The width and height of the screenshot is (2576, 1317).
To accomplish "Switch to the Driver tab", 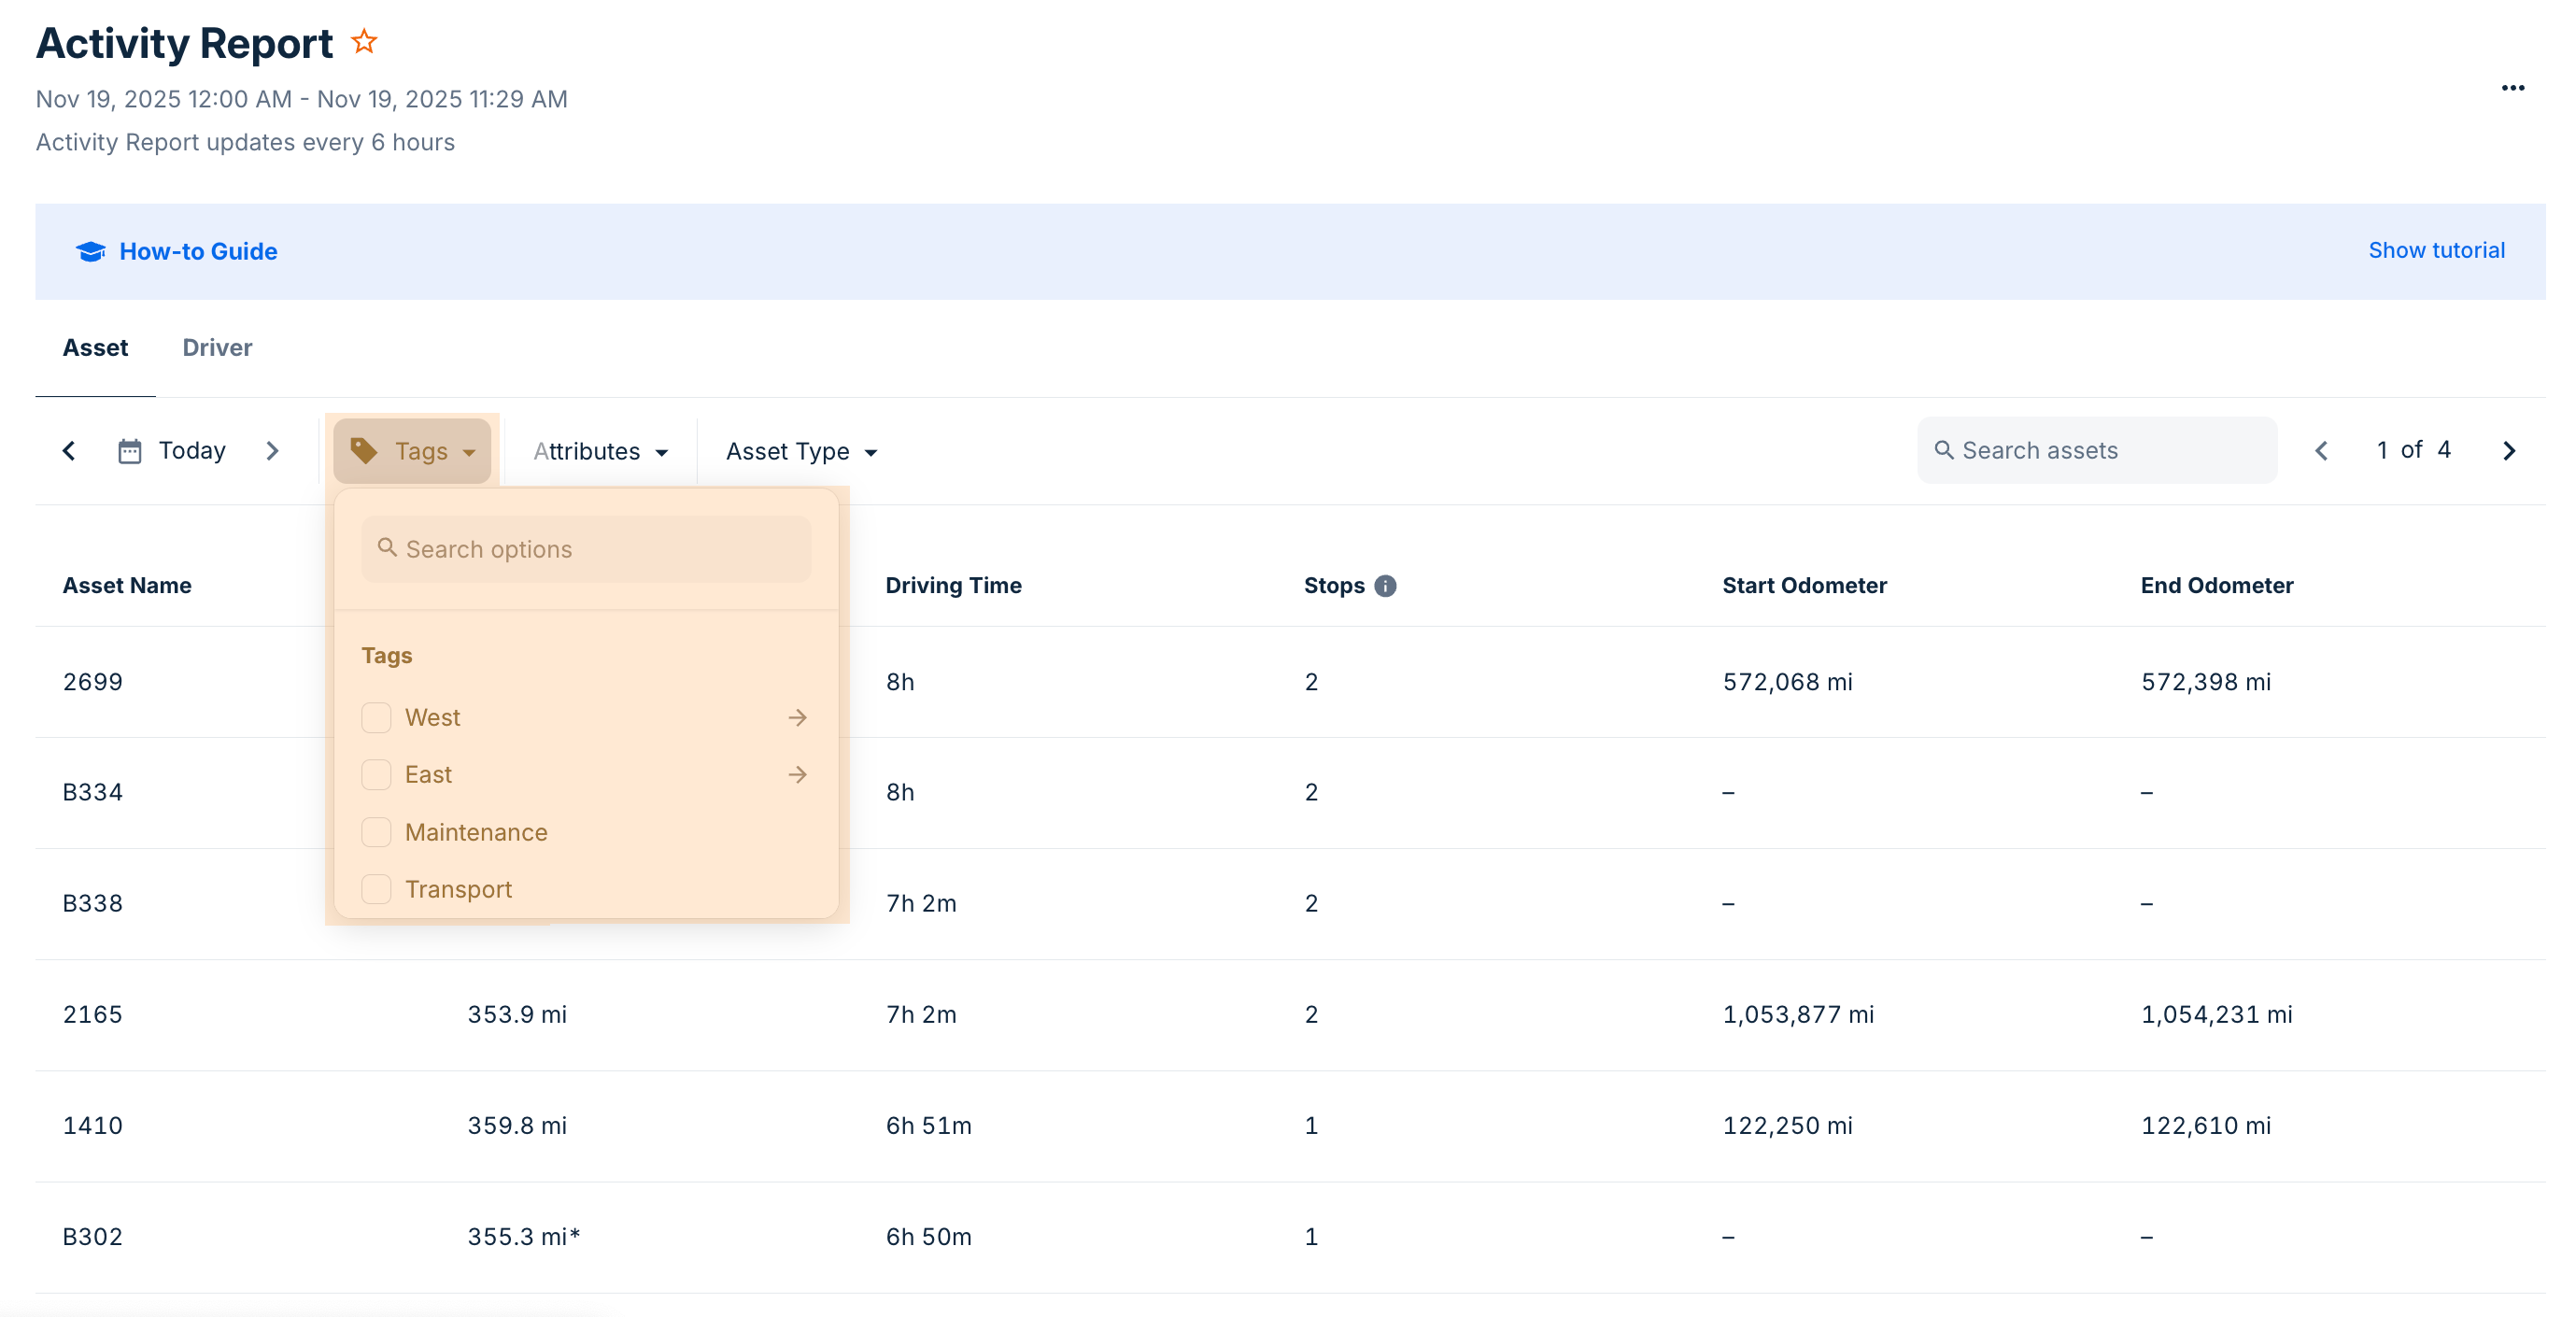I will [217, 348].
